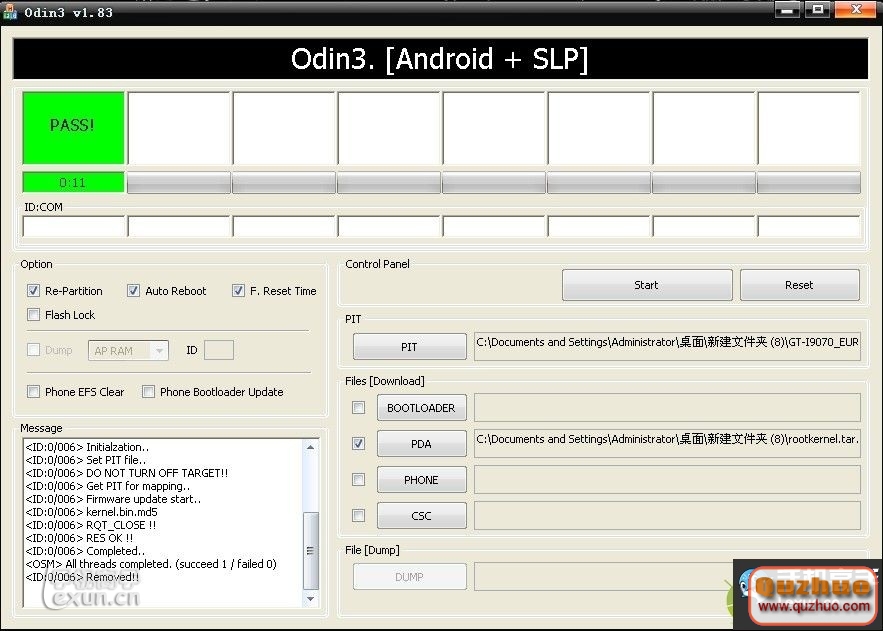Disable the F. Reset Time checkbox
883x631 pixels.
(238, 291)
